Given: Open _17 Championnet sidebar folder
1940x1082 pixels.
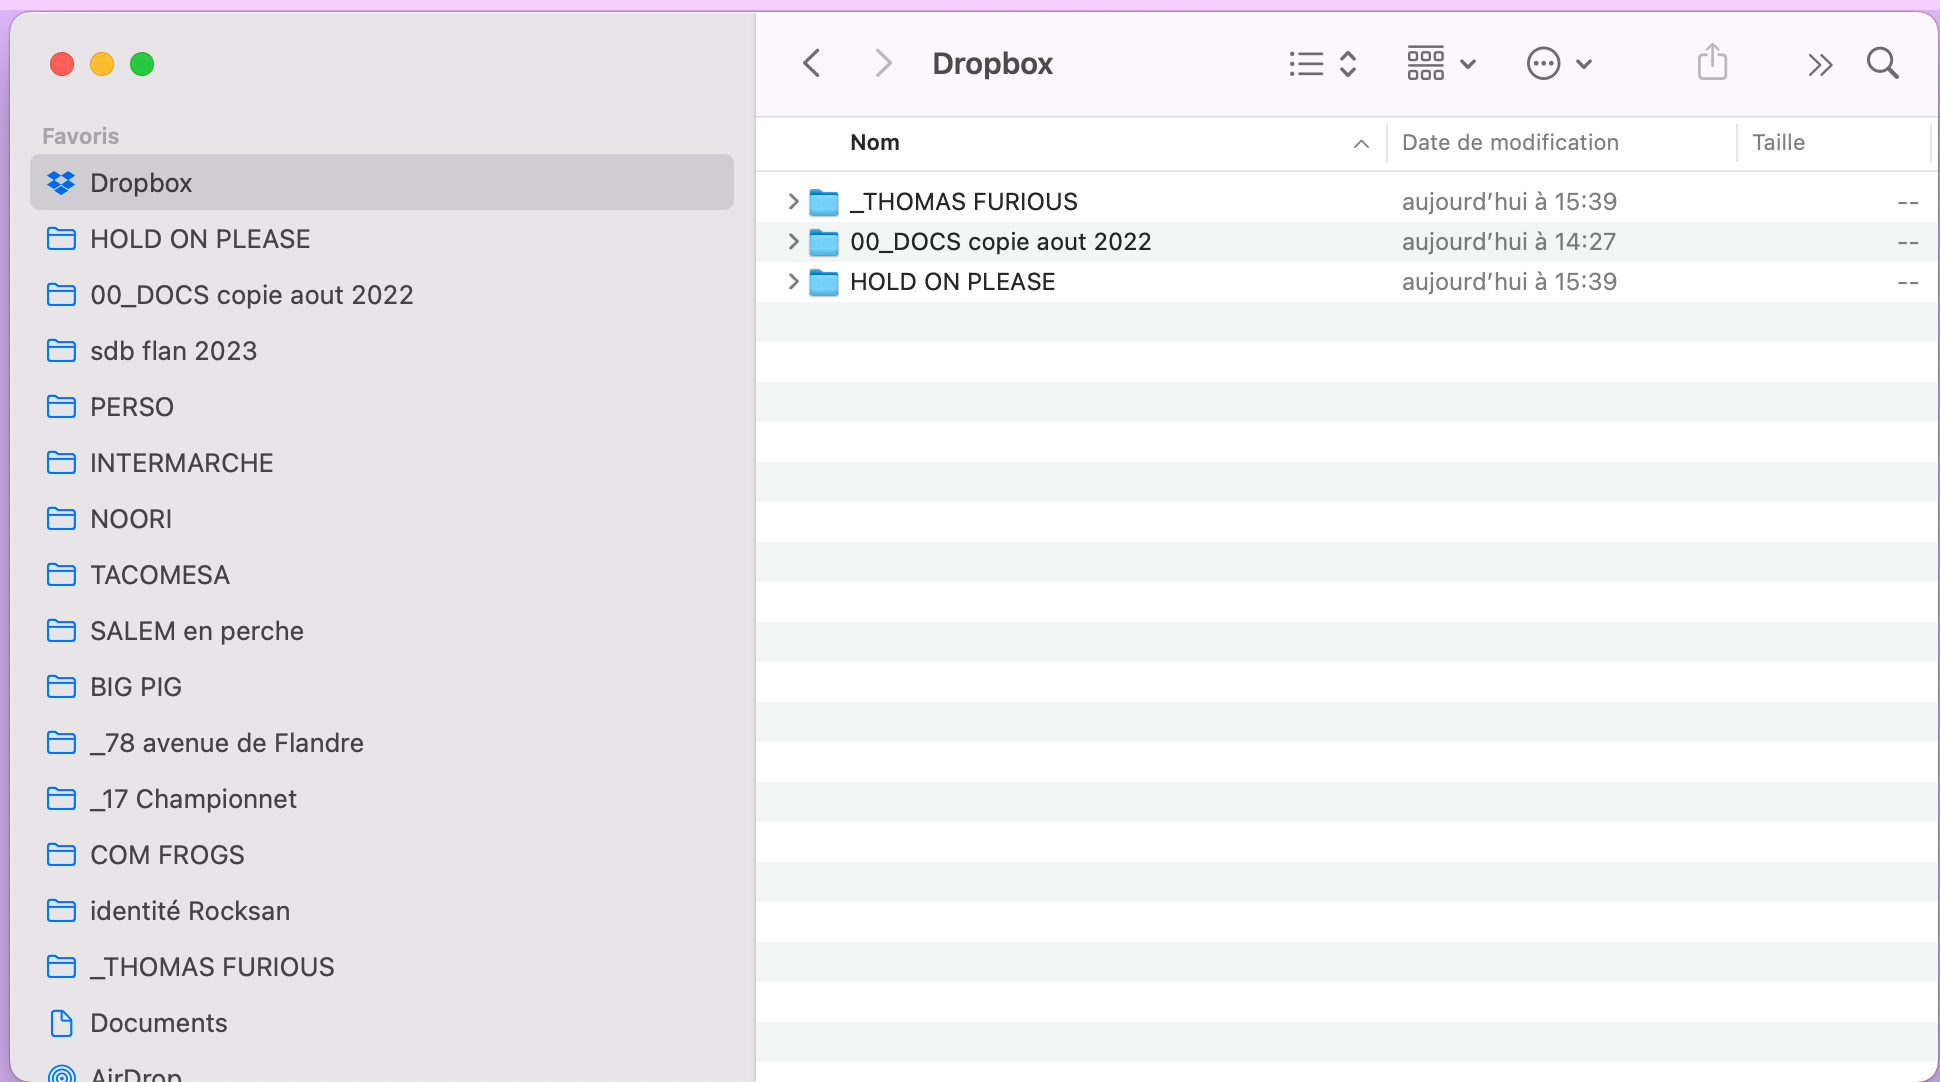Looking at the screenshot, I should click(x=382, y=799).
